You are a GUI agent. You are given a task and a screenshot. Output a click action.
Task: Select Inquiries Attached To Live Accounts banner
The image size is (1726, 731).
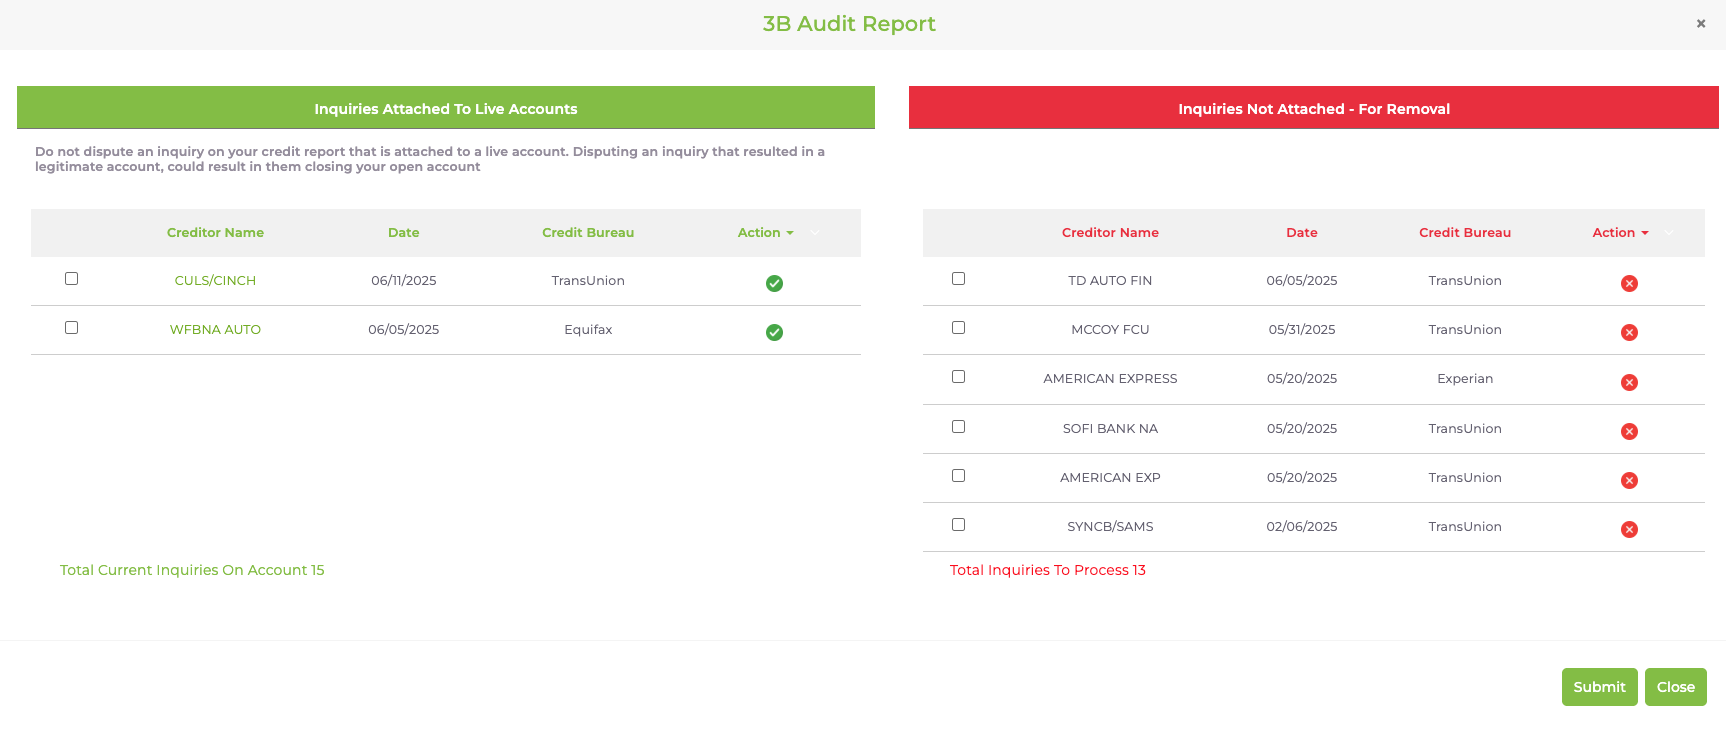coord(446,108)
